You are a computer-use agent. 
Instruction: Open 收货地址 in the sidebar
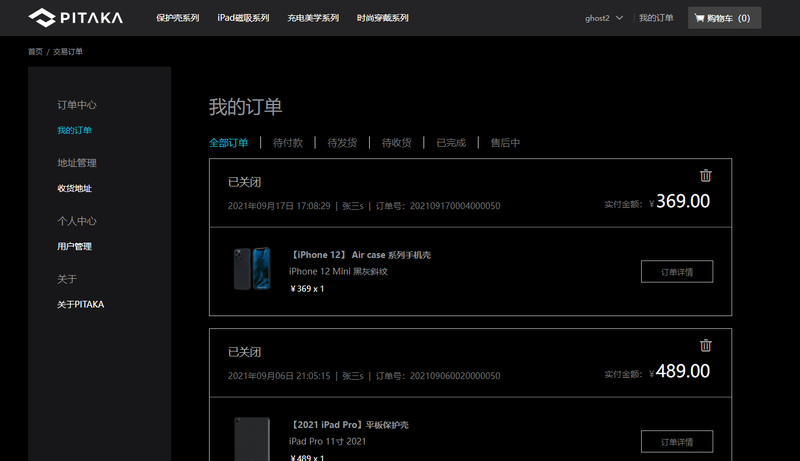coord(74,188)
